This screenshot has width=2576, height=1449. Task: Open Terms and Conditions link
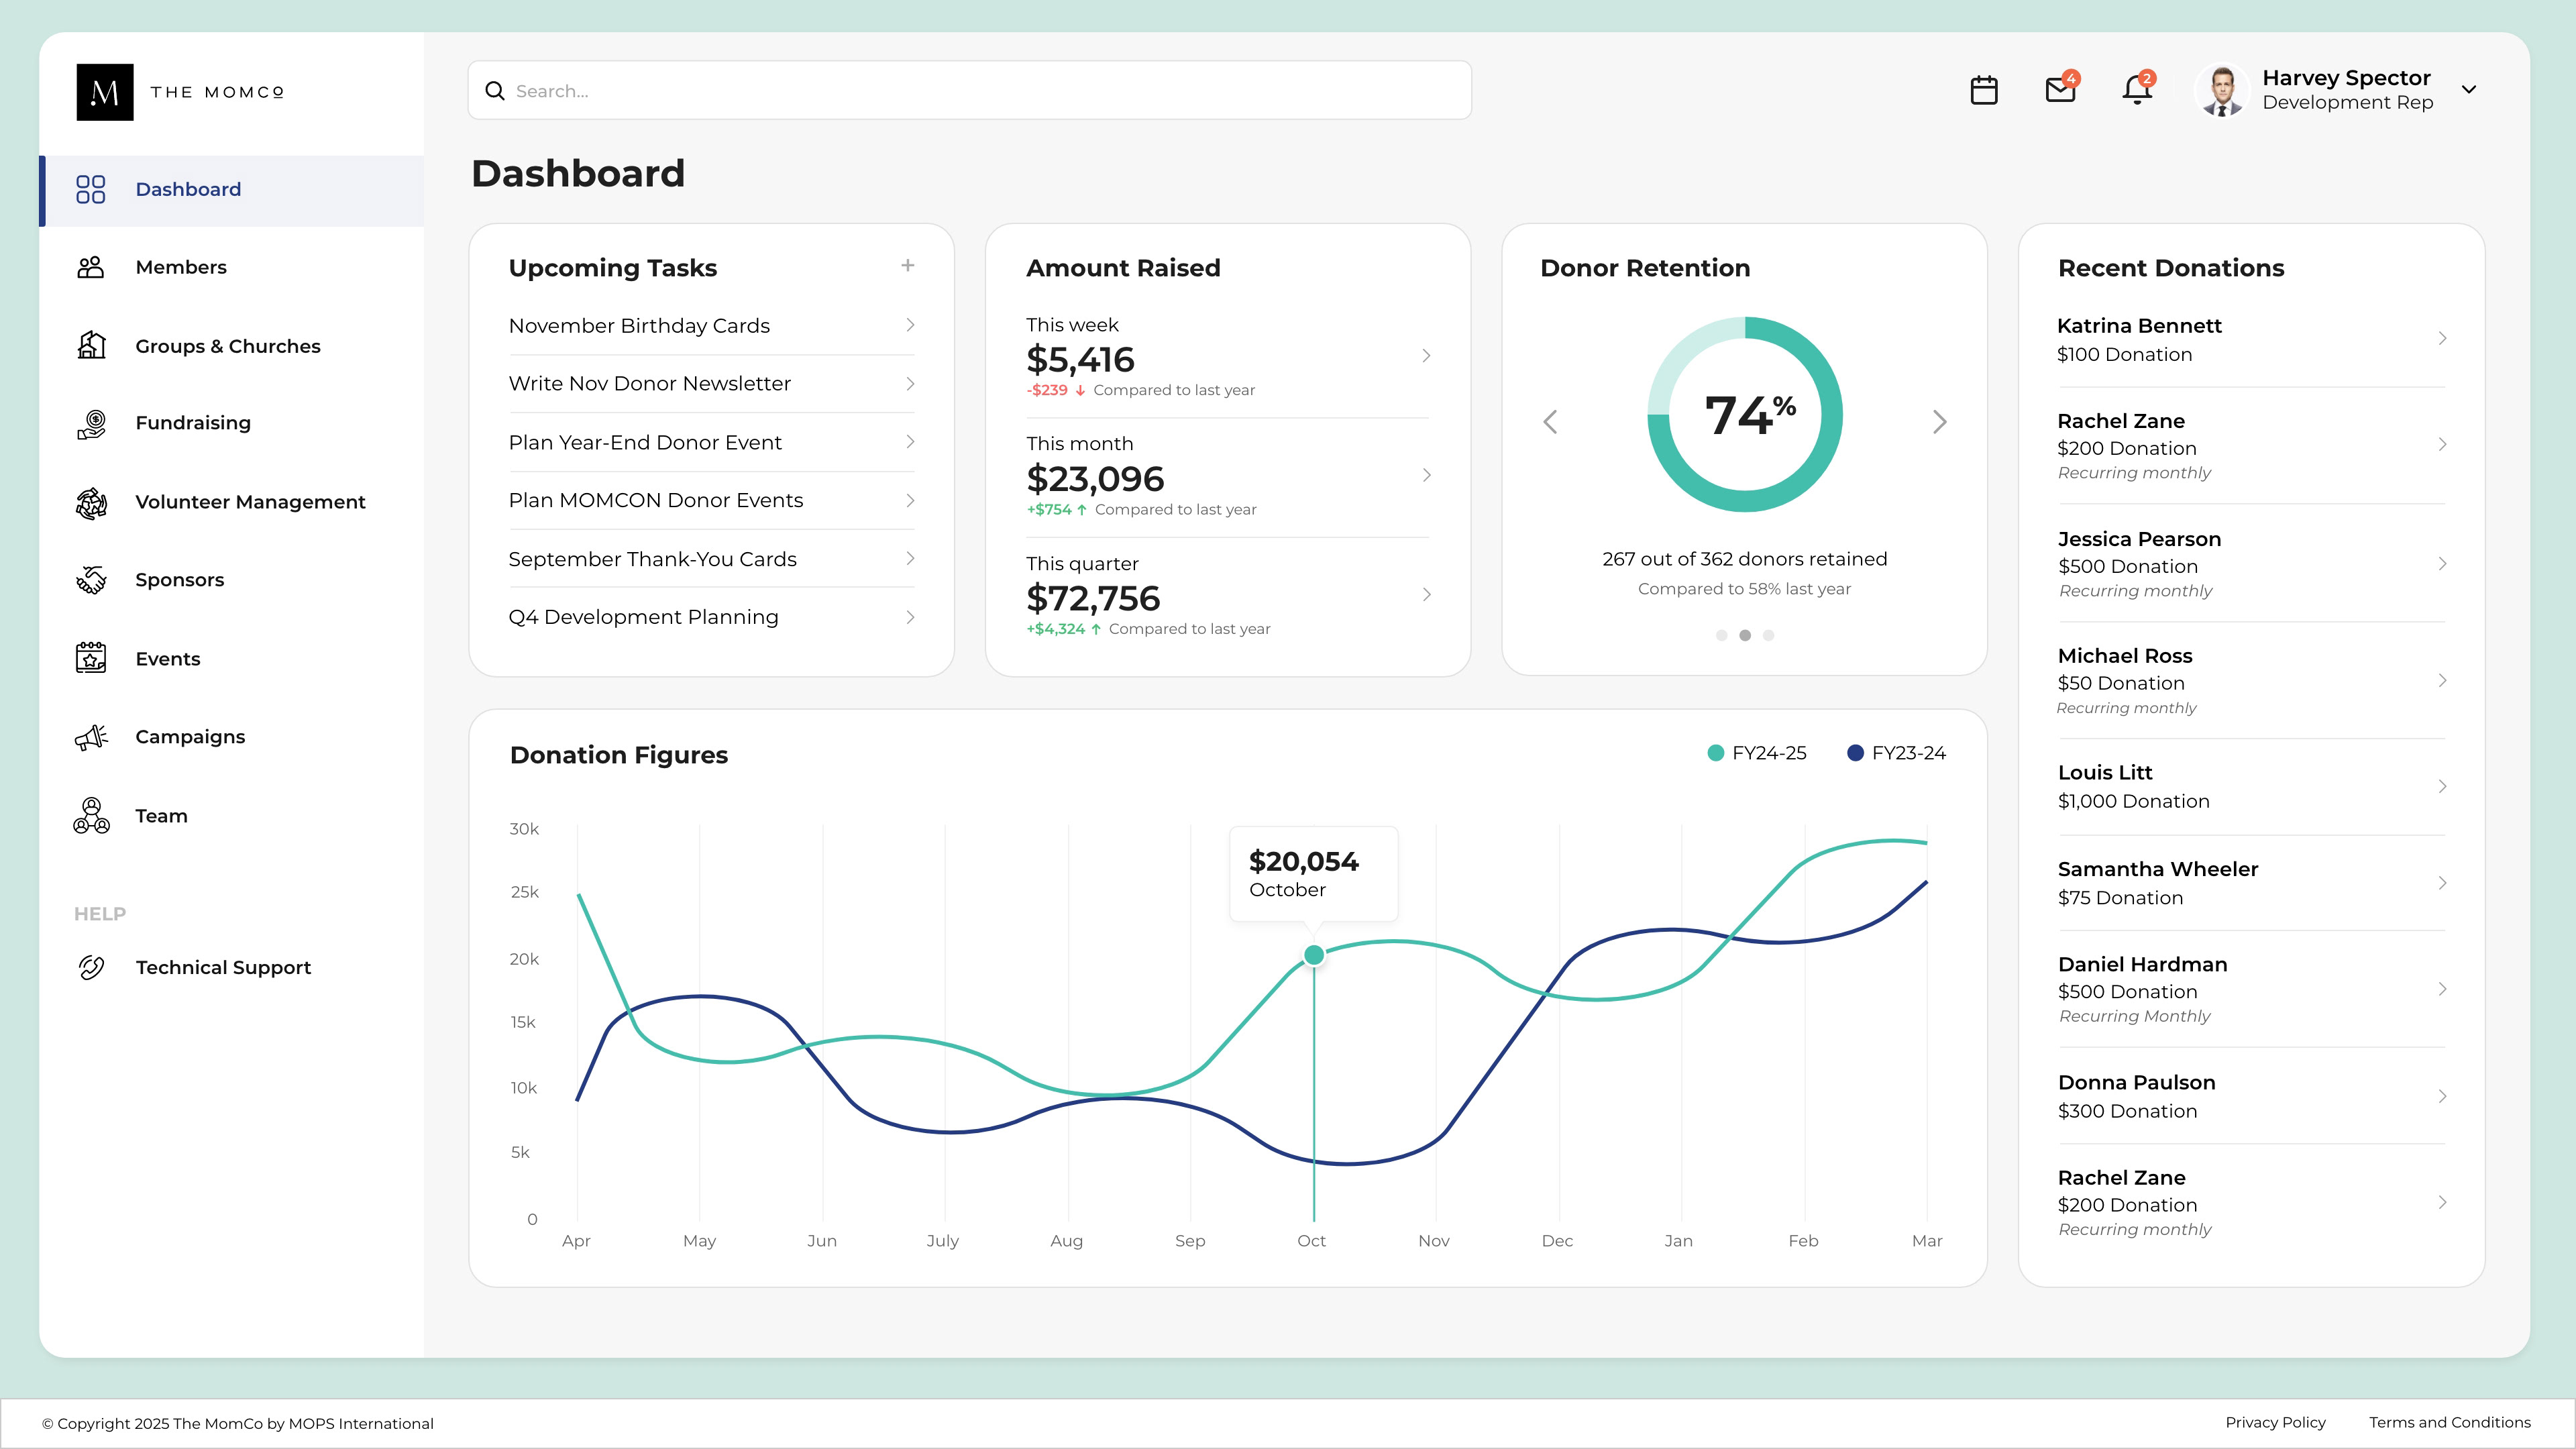2449,1422
